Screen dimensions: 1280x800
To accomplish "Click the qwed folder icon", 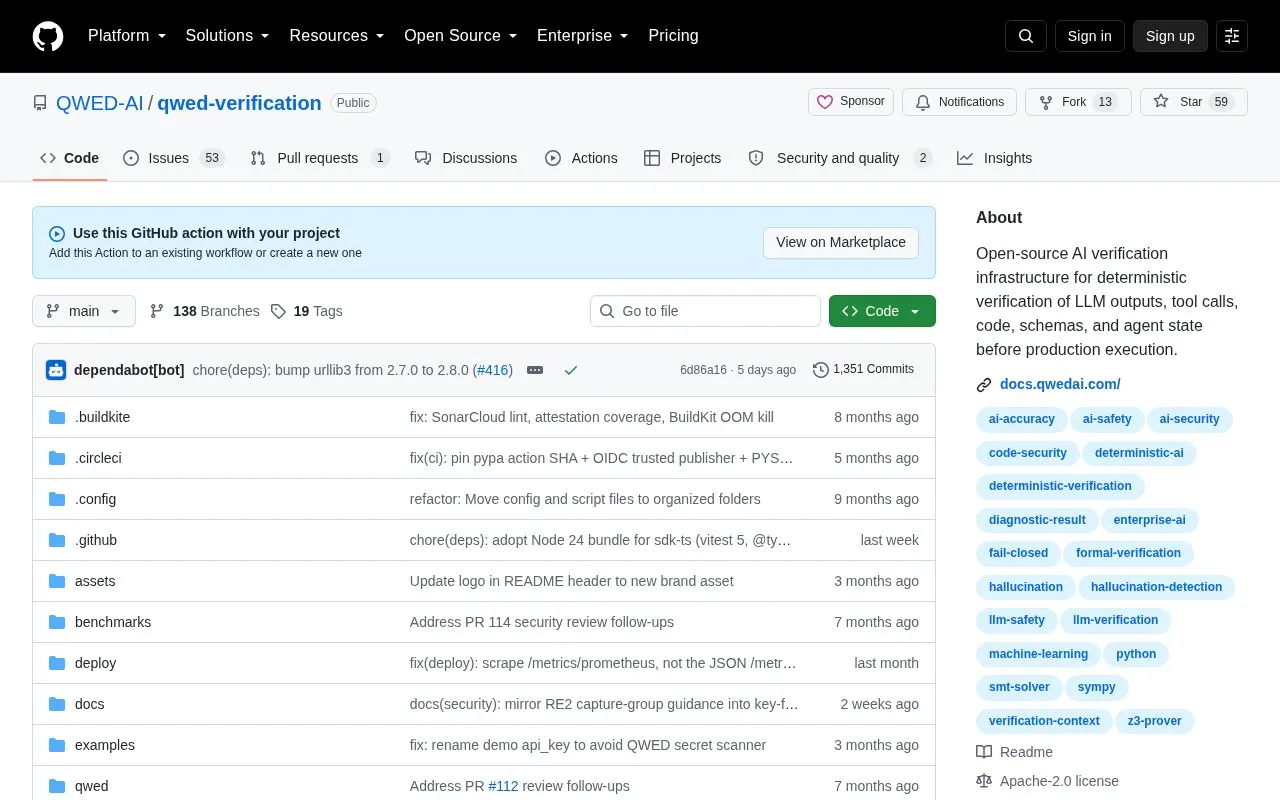I will pos(57,786).
